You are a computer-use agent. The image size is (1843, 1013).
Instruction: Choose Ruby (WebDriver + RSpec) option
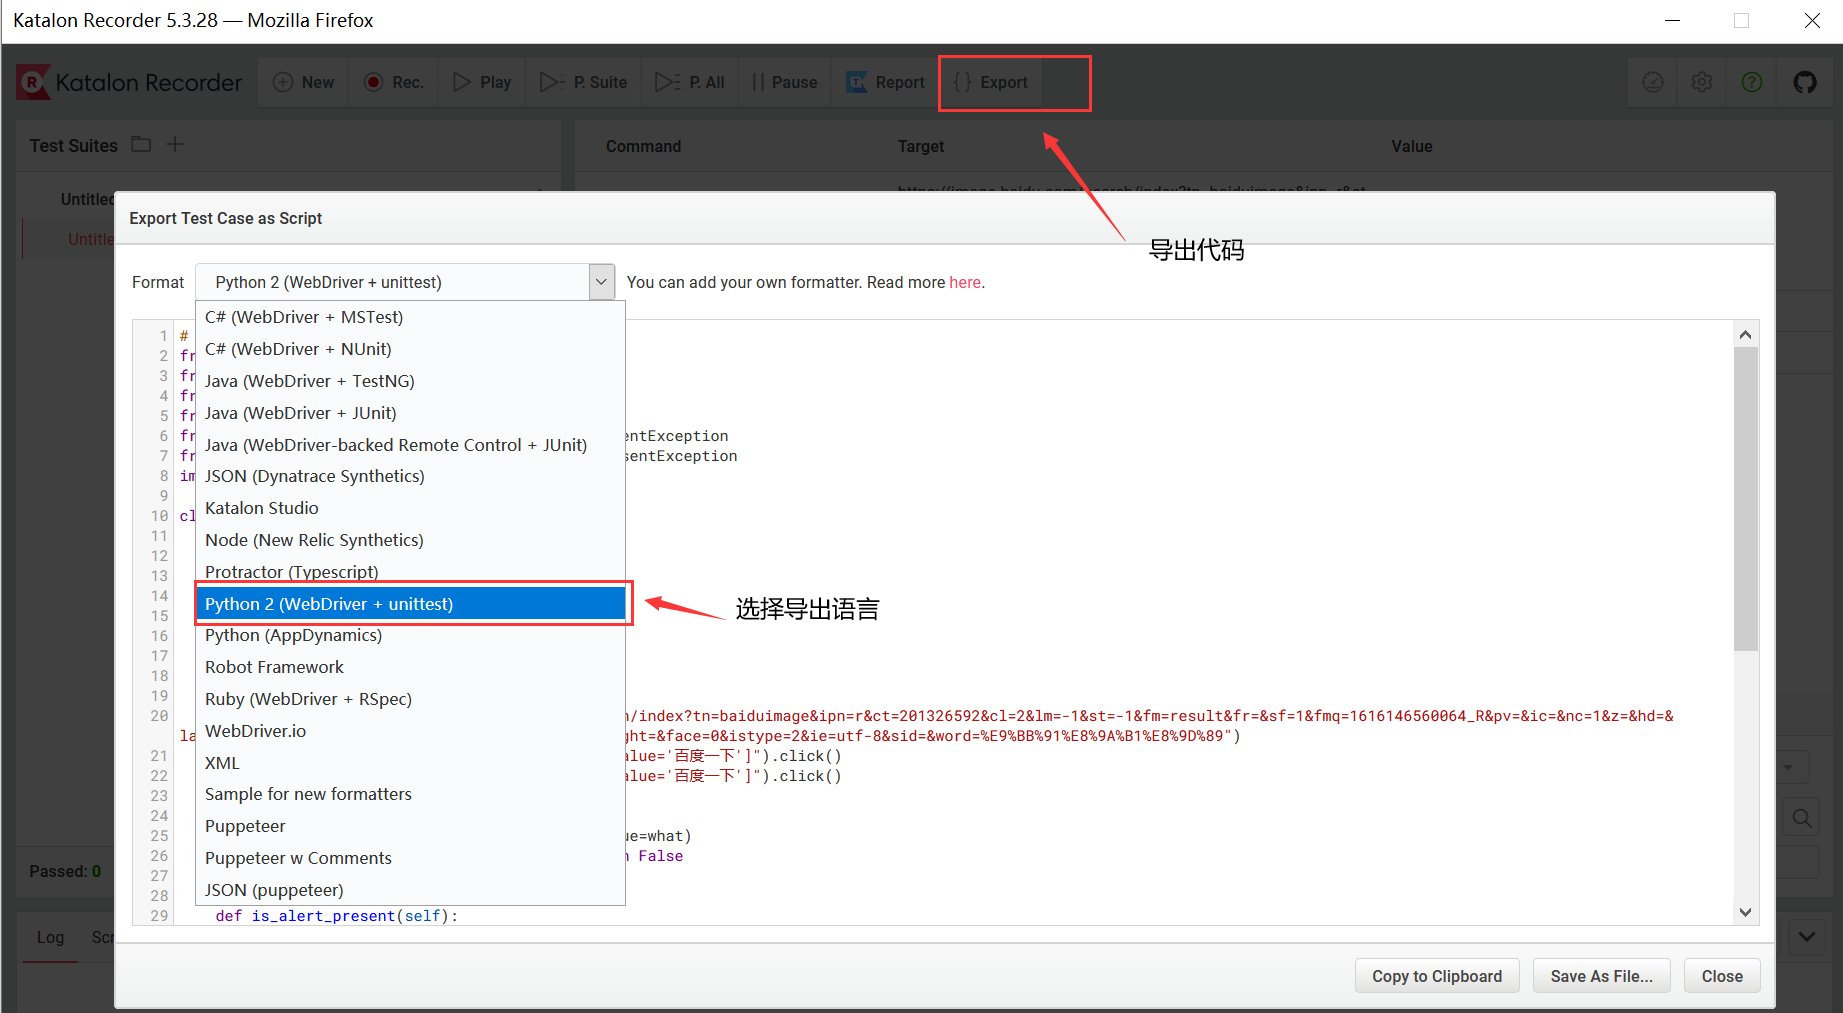click(410, 699)
